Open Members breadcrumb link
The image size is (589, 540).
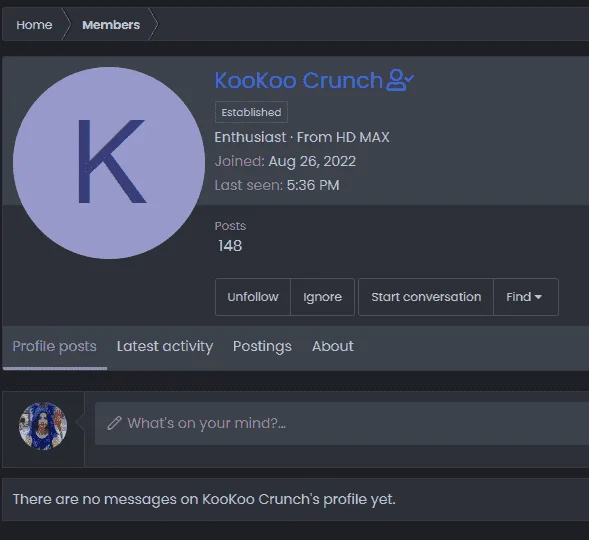click(111, 25)
